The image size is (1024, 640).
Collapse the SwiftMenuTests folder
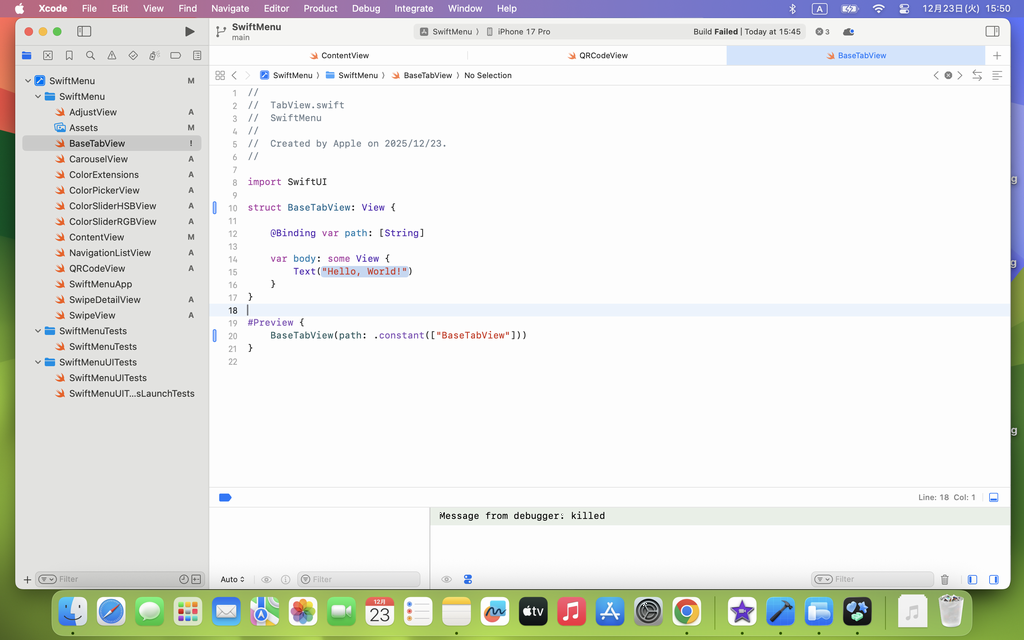pyautogui.click(x=39, y=331)
